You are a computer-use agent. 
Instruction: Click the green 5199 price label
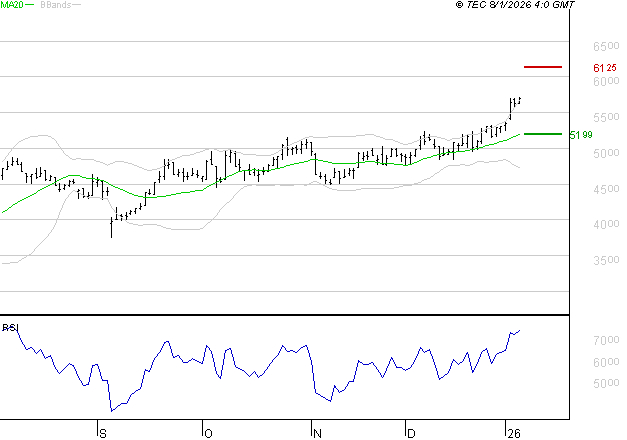pos(581,135)
